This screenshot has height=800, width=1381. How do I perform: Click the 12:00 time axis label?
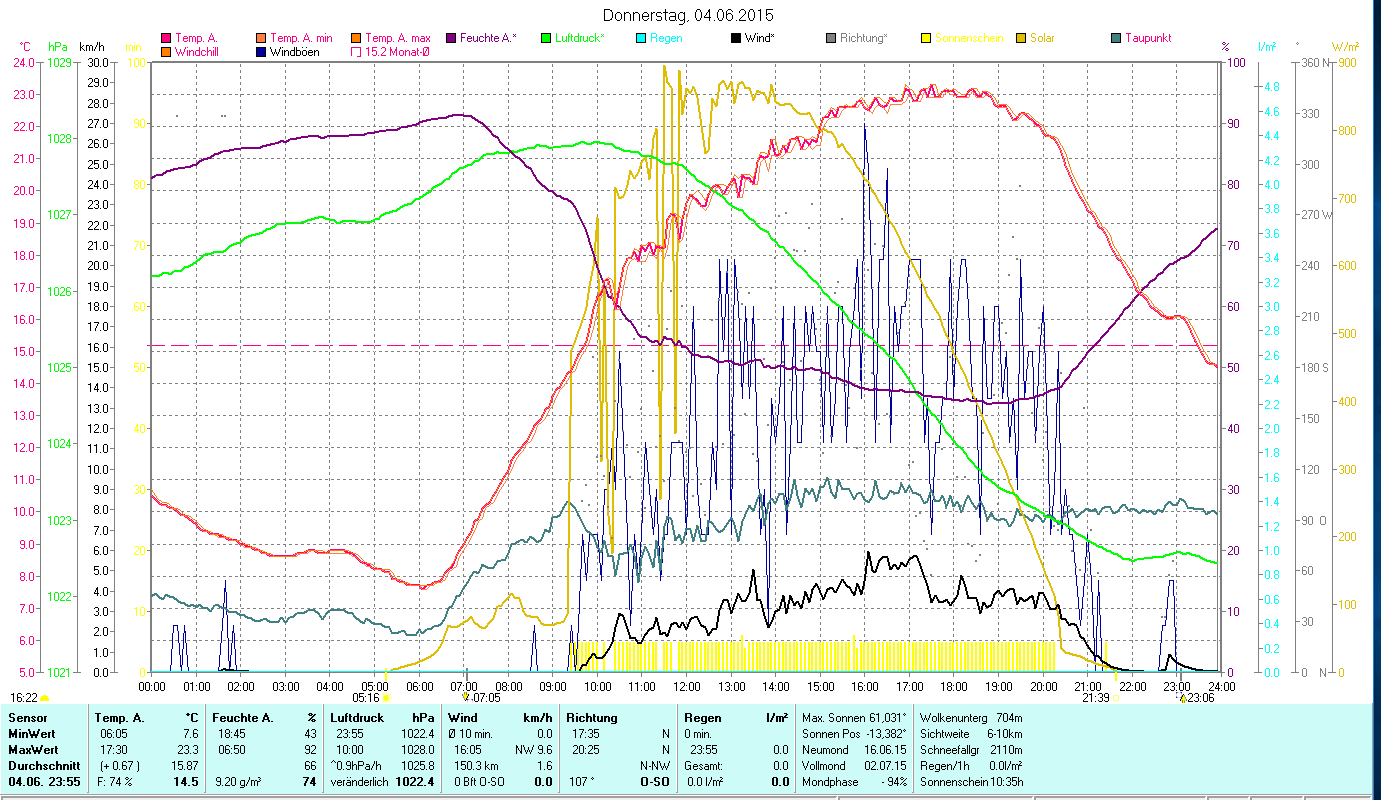point(686,686)
